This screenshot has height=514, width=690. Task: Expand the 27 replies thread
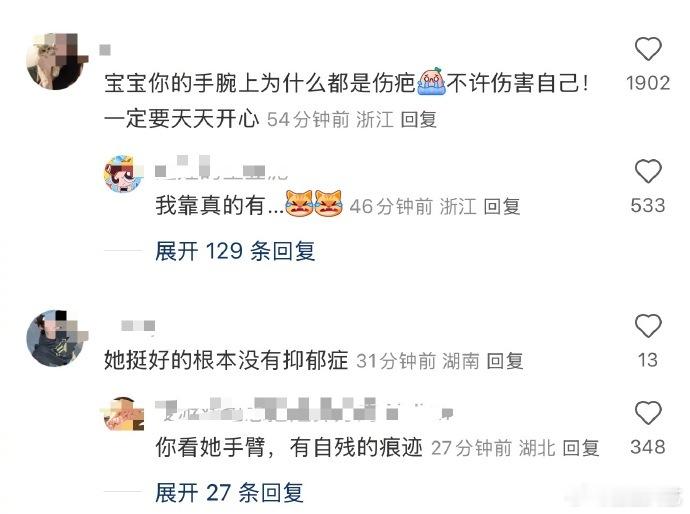click(x=229, y=492)
